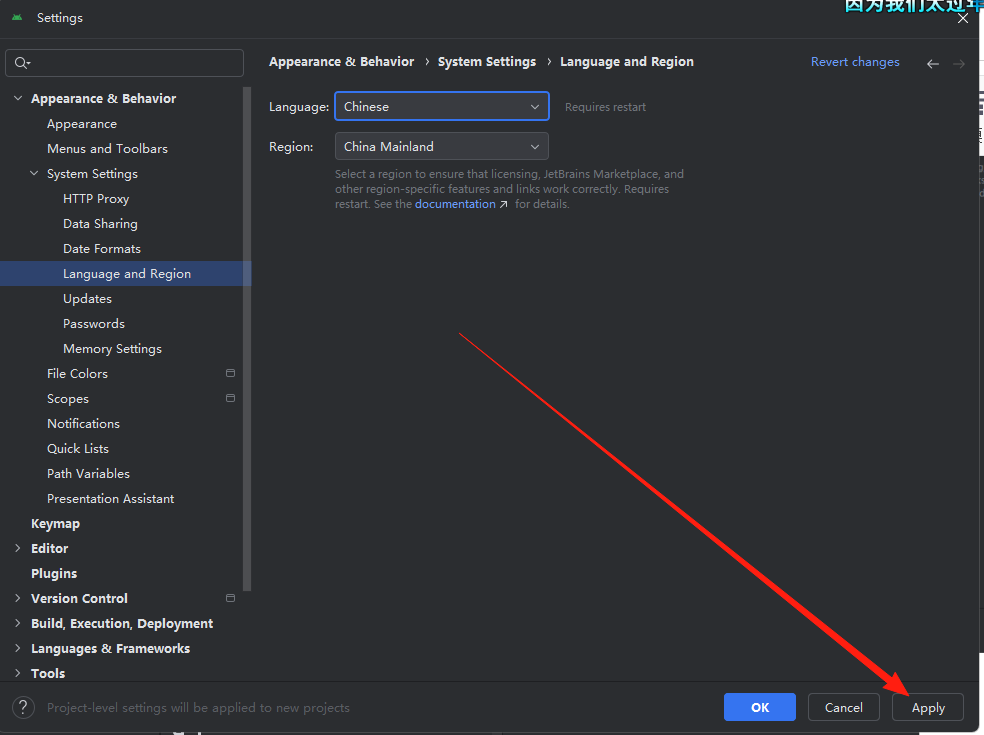The image size is (984, 735).
Task: Open Updates settings page
Action: pyautogui.click(x=87, y=299)
